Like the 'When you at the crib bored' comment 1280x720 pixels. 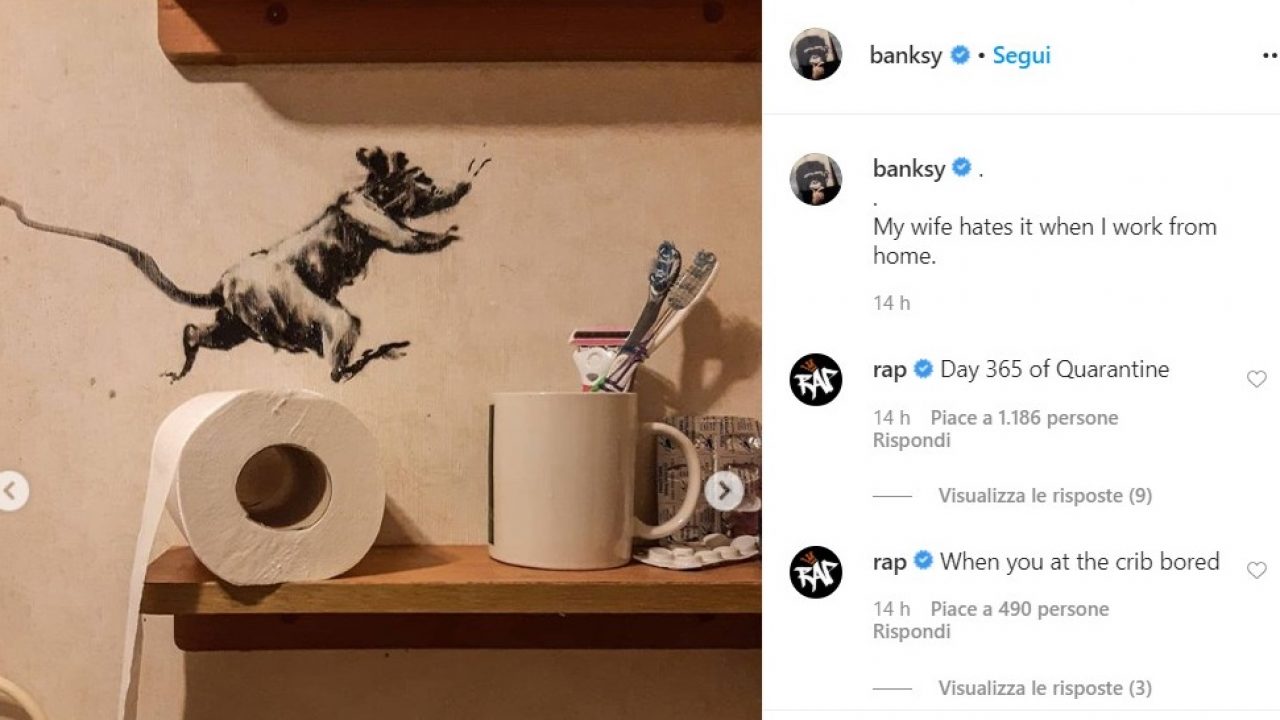click(1256, 570)
